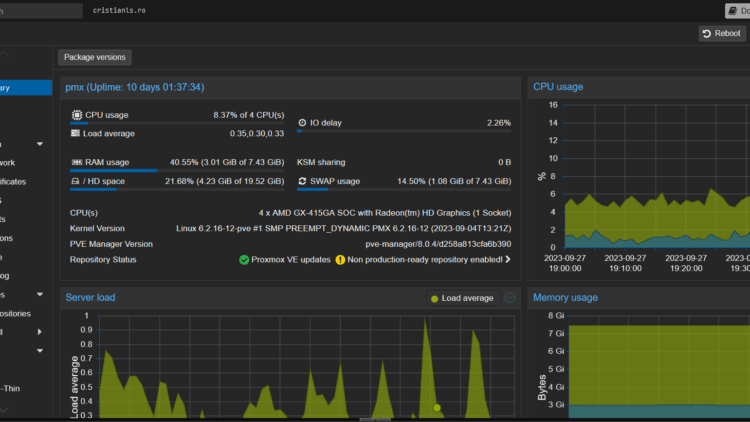Click the sidebar scroll-down chevron at bottom
Image resolution: width=750 pixels, height=422 pixels.
click(x=4, y=410)
